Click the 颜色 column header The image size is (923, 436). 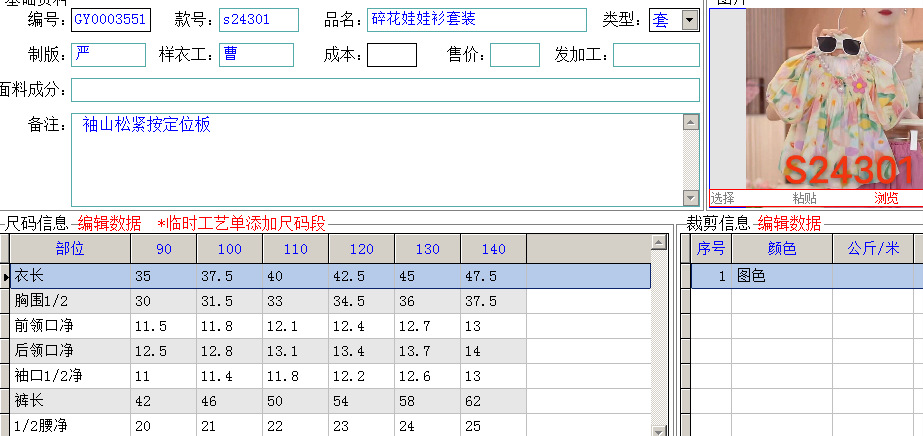click(782, 249)
